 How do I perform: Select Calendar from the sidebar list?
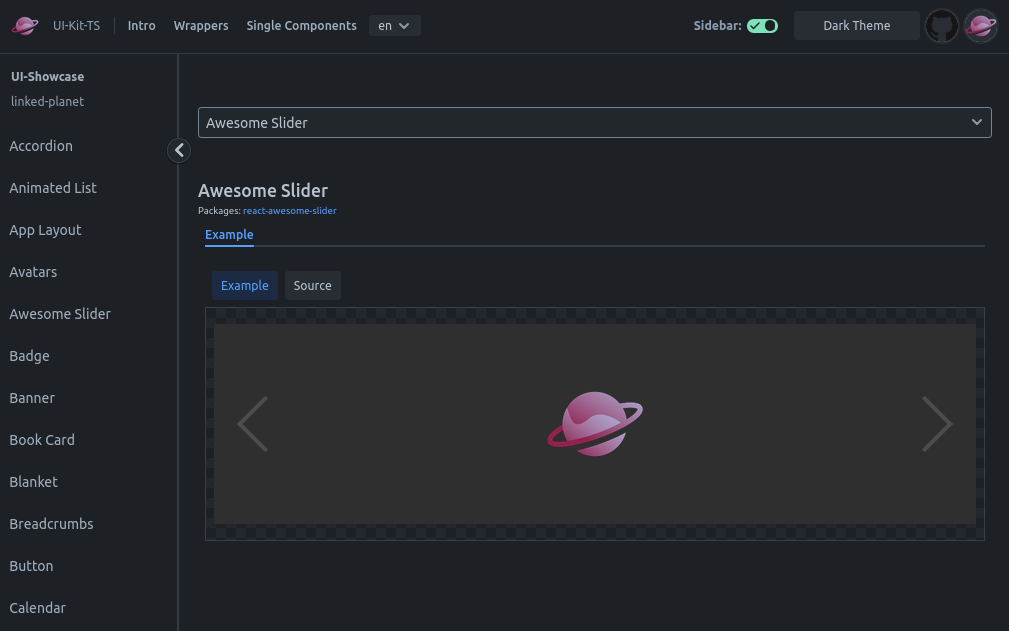coord(38,608)
